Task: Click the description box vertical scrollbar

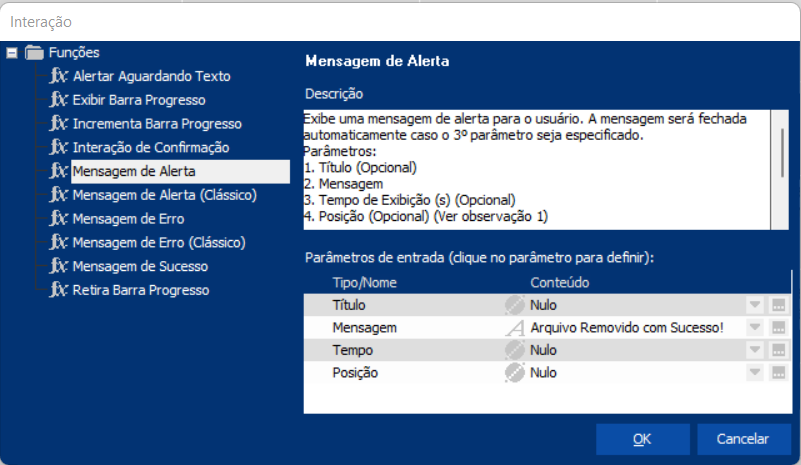Action: click(784, 150)
